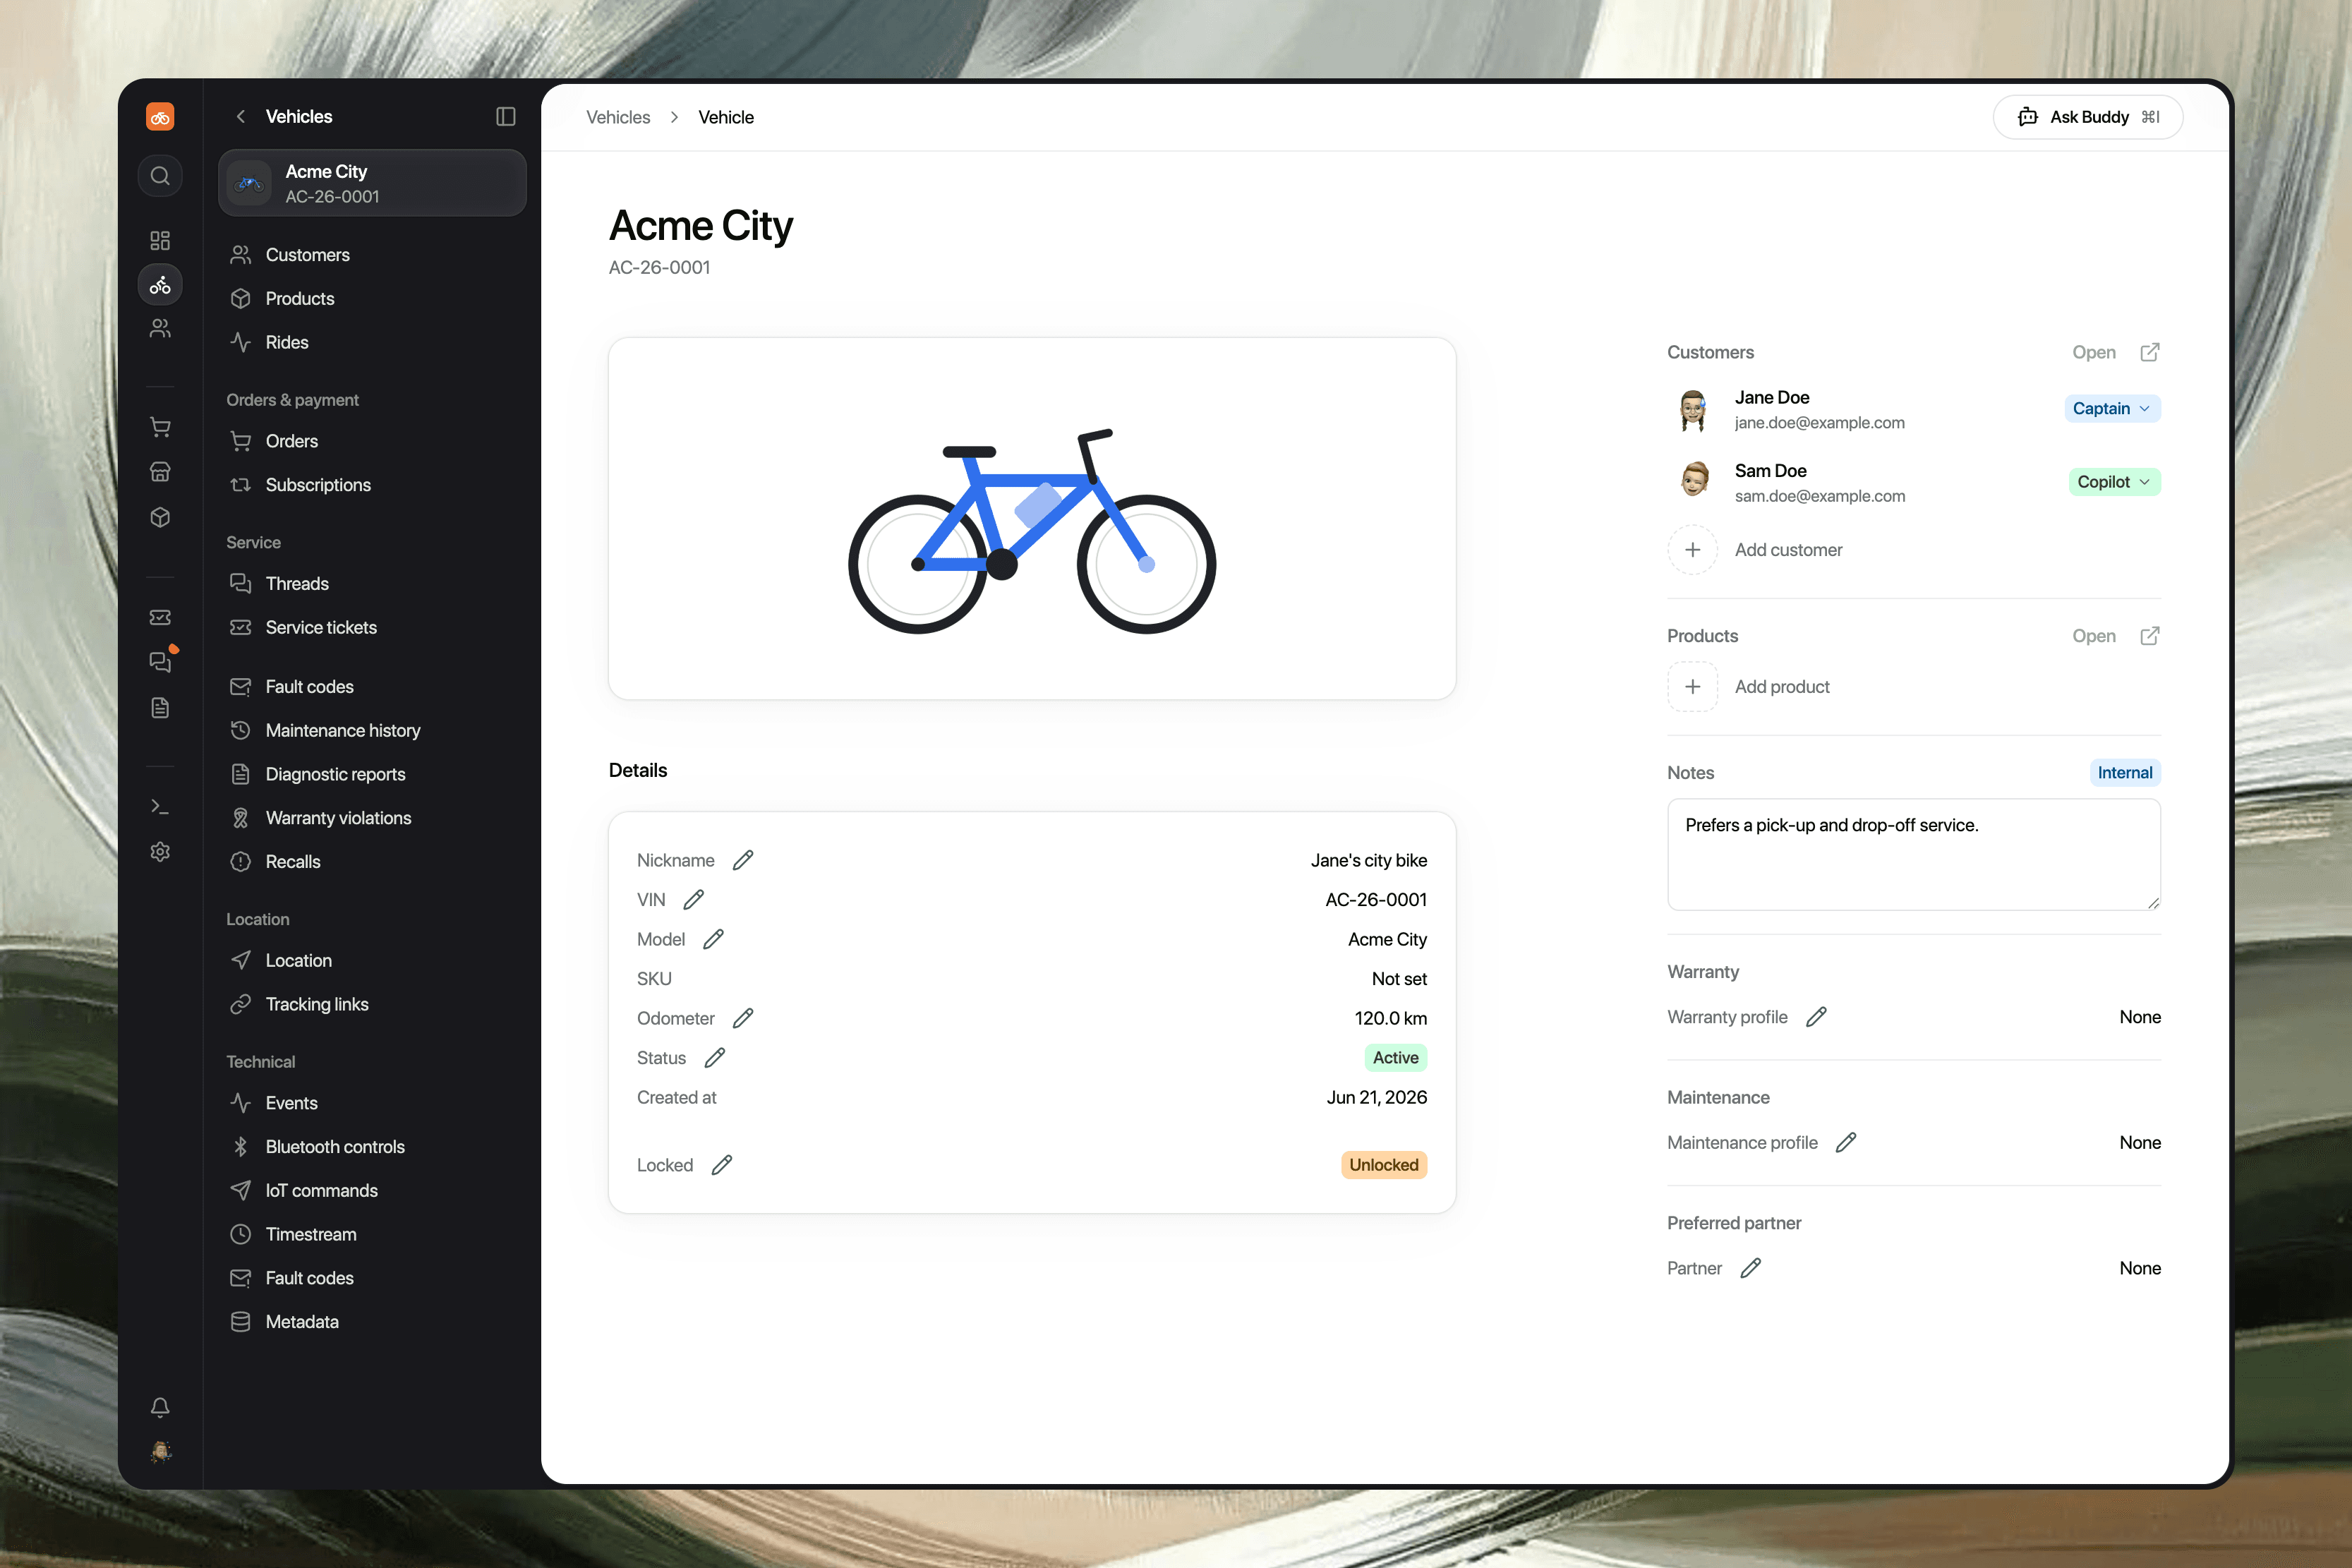The width and height of the screenshot is (2352, 1568).
Task: Go back with Vehicles chevron arrow
Action: [241, 117]
